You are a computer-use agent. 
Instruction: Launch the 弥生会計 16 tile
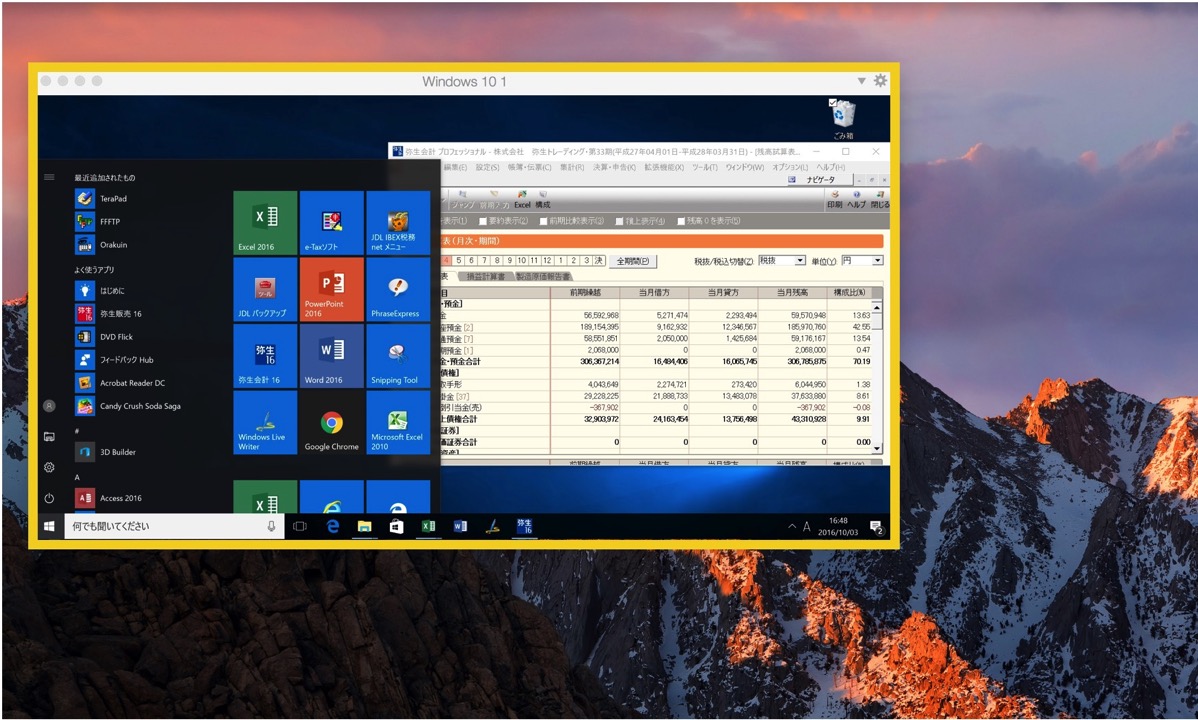point(265,355)
